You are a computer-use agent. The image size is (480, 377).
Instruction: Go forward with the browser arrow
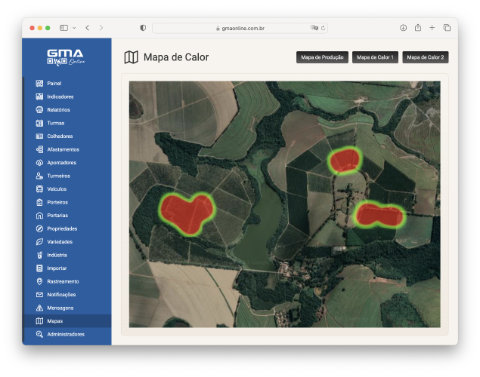(101, 28)
